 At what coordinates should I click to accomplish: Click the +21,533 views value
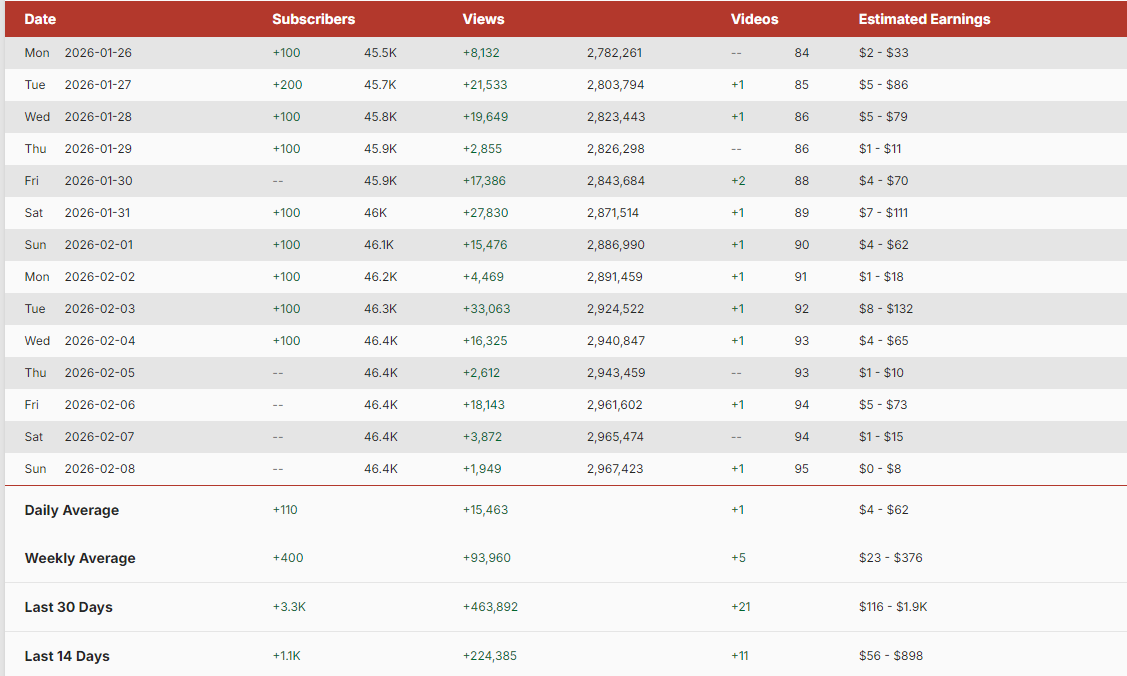click(484, 85)
